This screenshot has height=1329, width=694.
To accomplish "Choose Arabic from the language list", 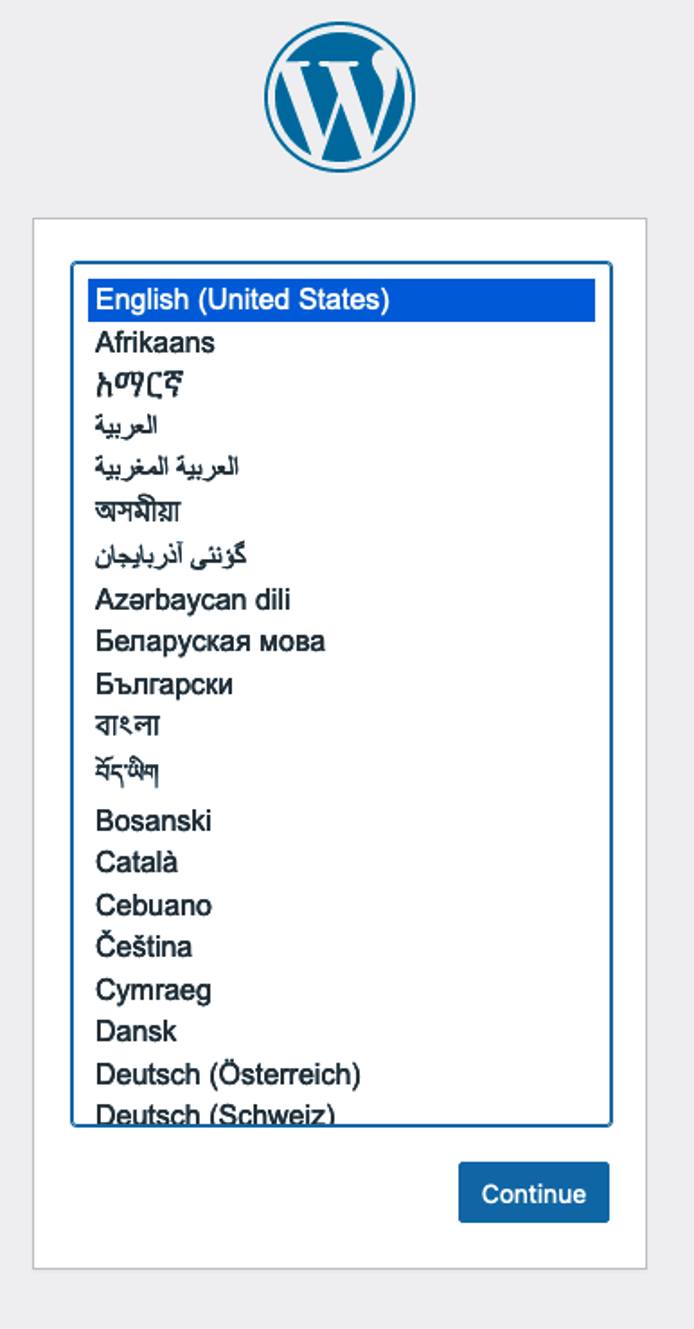I will (130, 425).
